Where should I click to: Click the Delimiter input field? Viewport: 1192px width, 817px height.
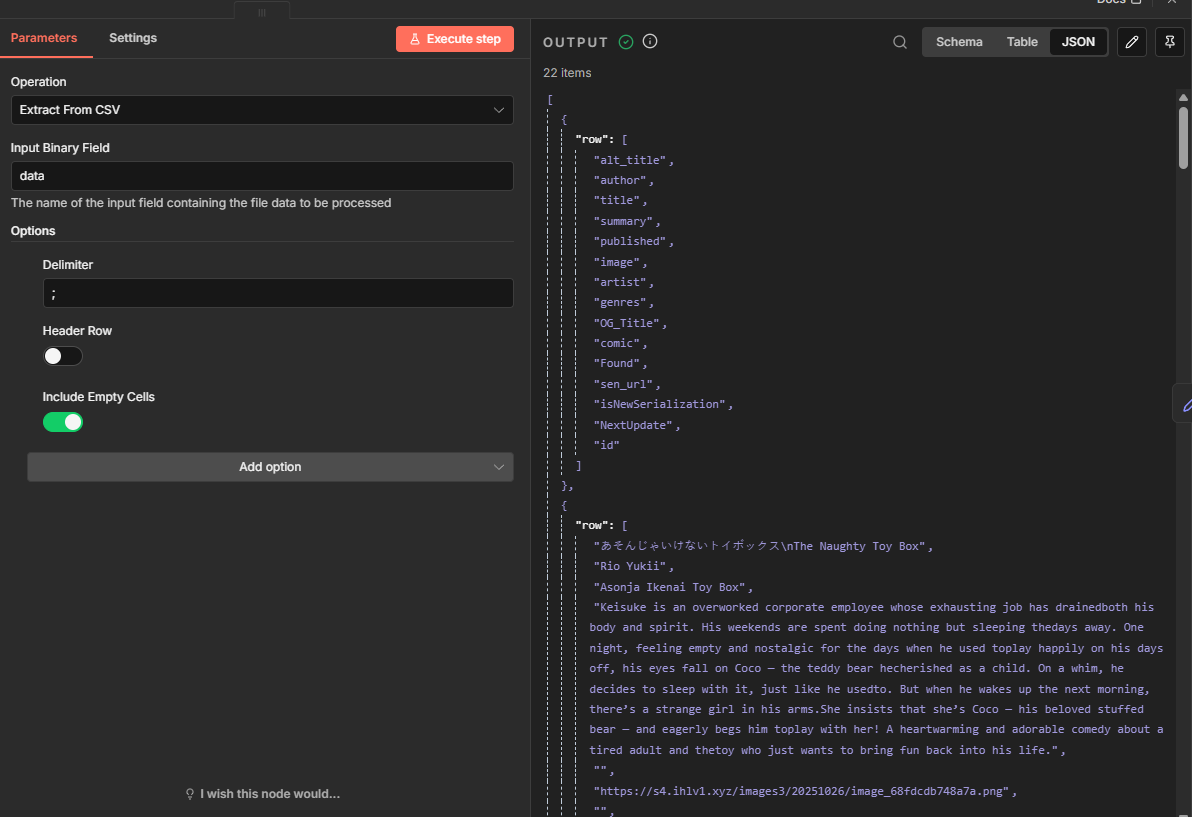tap(277, 293)
